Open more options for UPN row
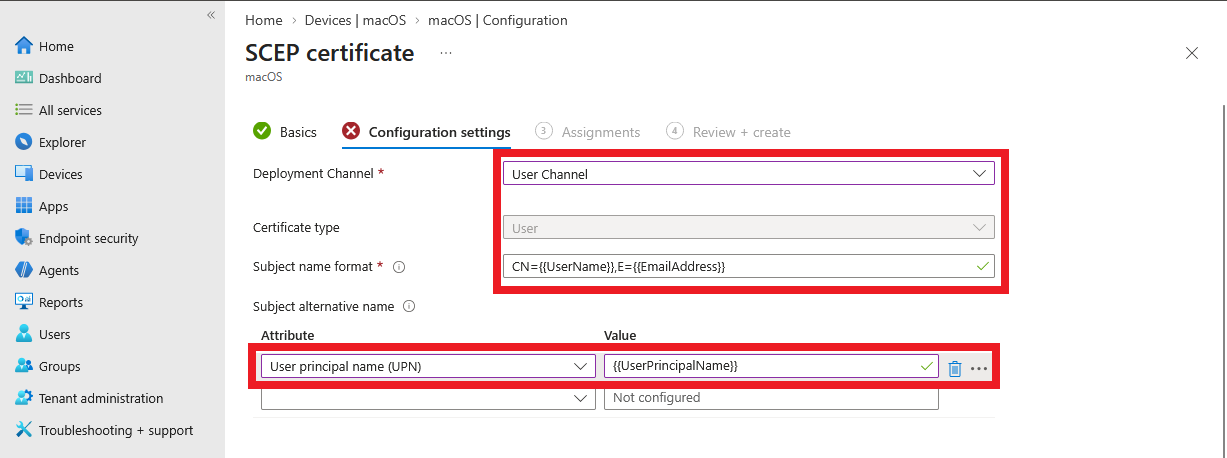 coord(979,368)
